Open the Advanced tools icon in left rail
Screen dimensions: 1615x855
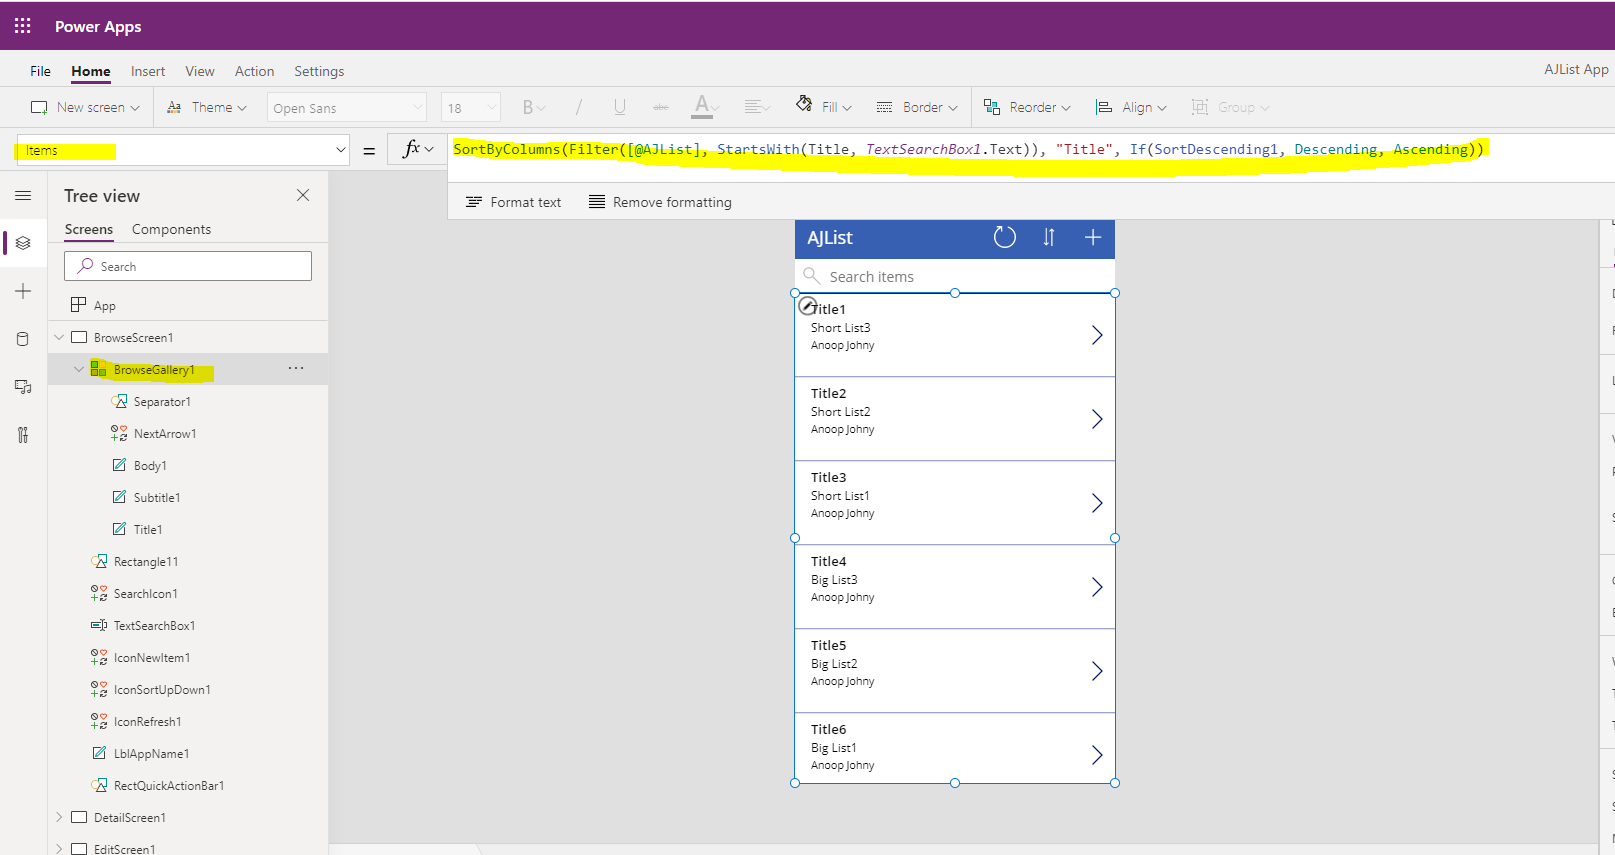[23, 435]
